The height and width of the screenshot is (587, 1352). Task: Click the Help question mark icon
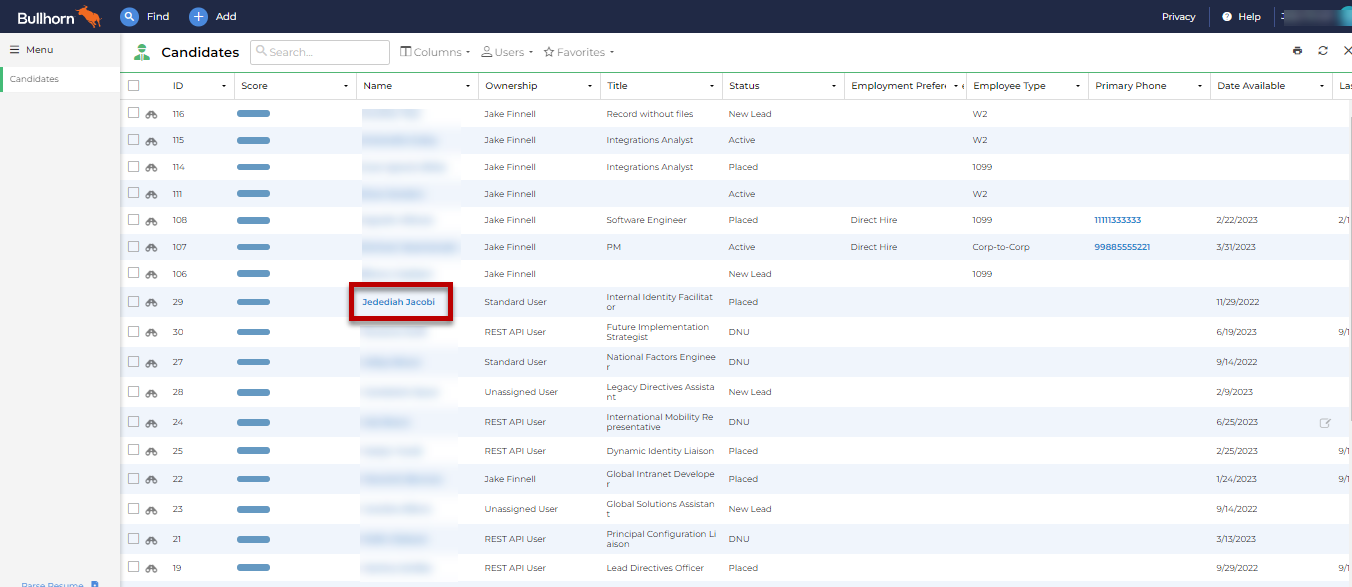pos(1227,17)
